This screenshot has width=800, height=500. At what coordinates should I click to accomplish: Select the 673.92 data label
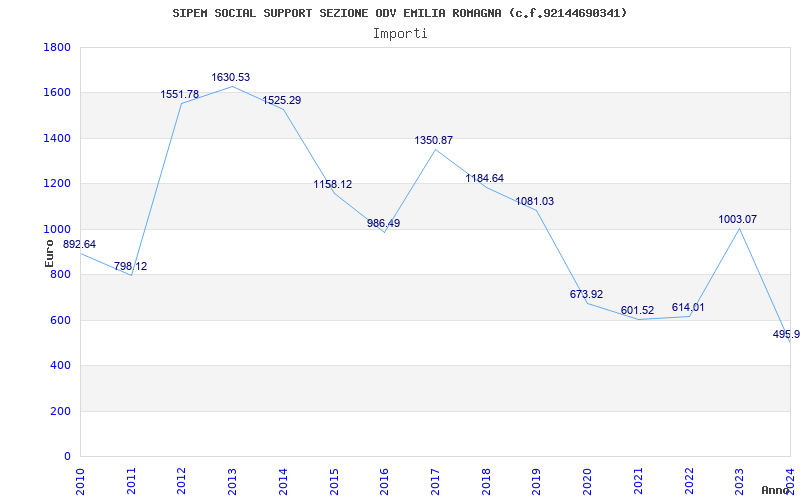point(586,294)
